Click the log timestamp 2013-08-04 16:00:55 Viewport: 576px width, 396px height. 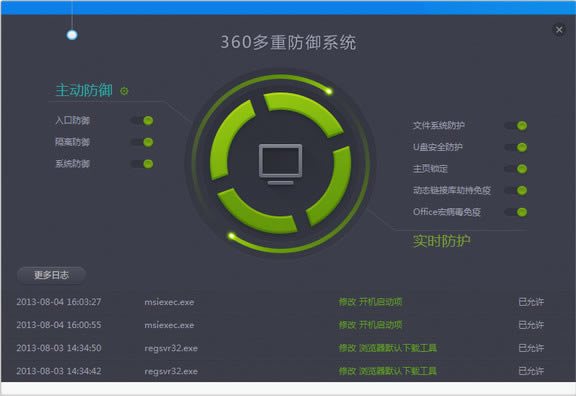tap(59, 325)
